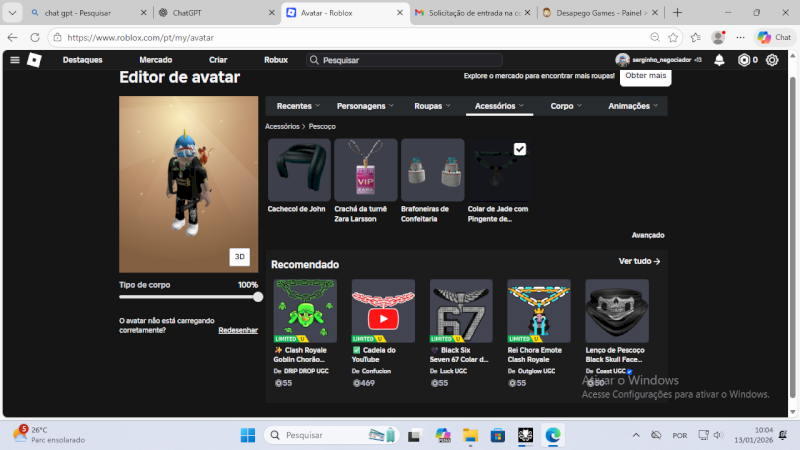Viewport: 800px width, 450px height.
Task: Click the Roblox logo icon
Action: tap(34, 60)
